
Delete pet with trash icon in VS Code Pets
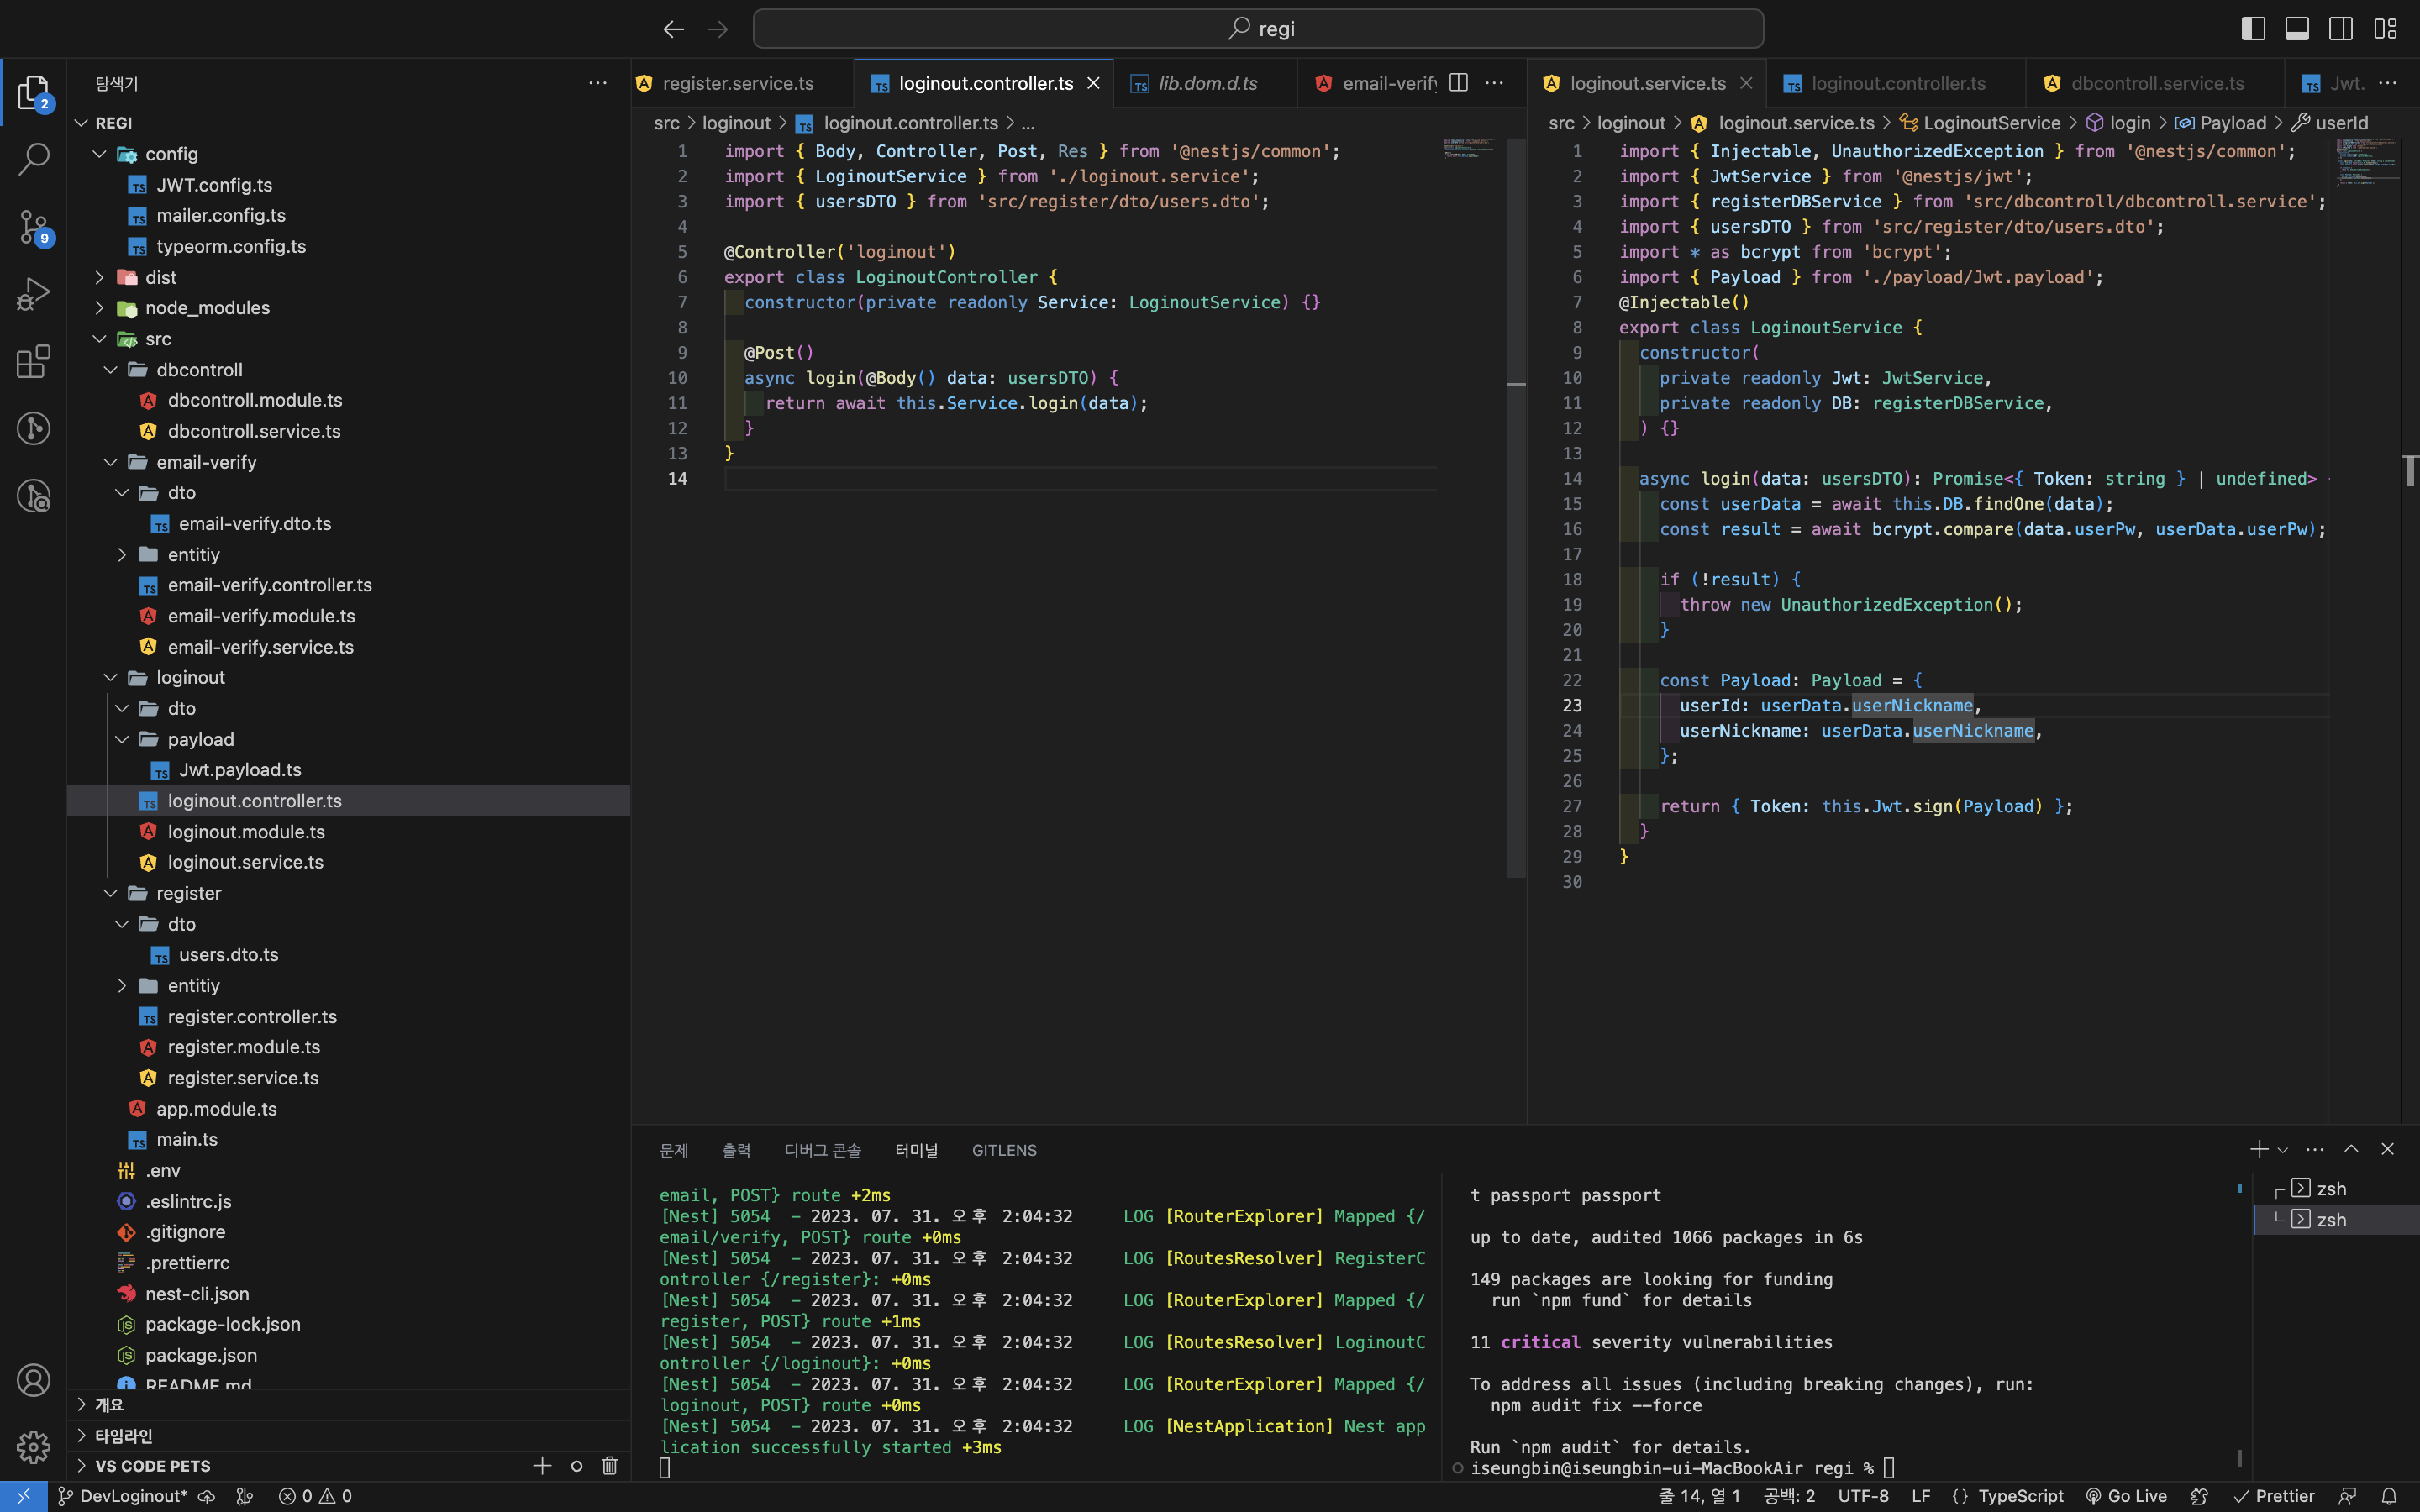click(609, 1466)
